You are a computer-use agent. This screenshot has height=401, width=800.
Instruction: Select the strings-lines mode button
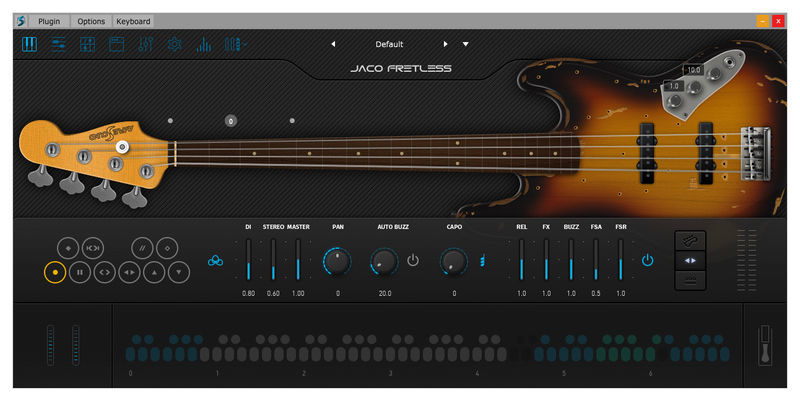click(x=690, y=280)
